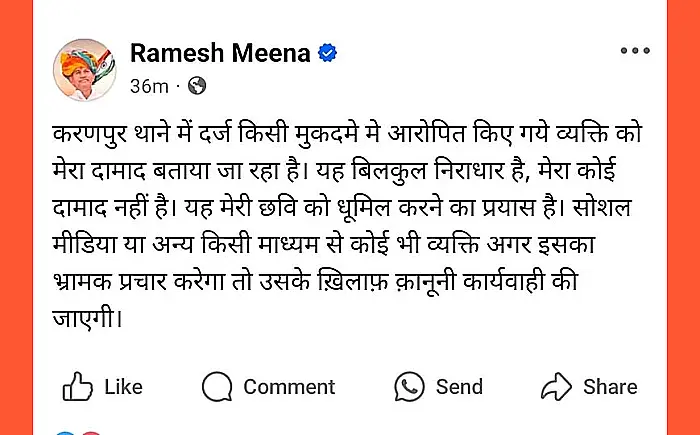
Task: Open the 36m timestamp link
Action: 149,86
